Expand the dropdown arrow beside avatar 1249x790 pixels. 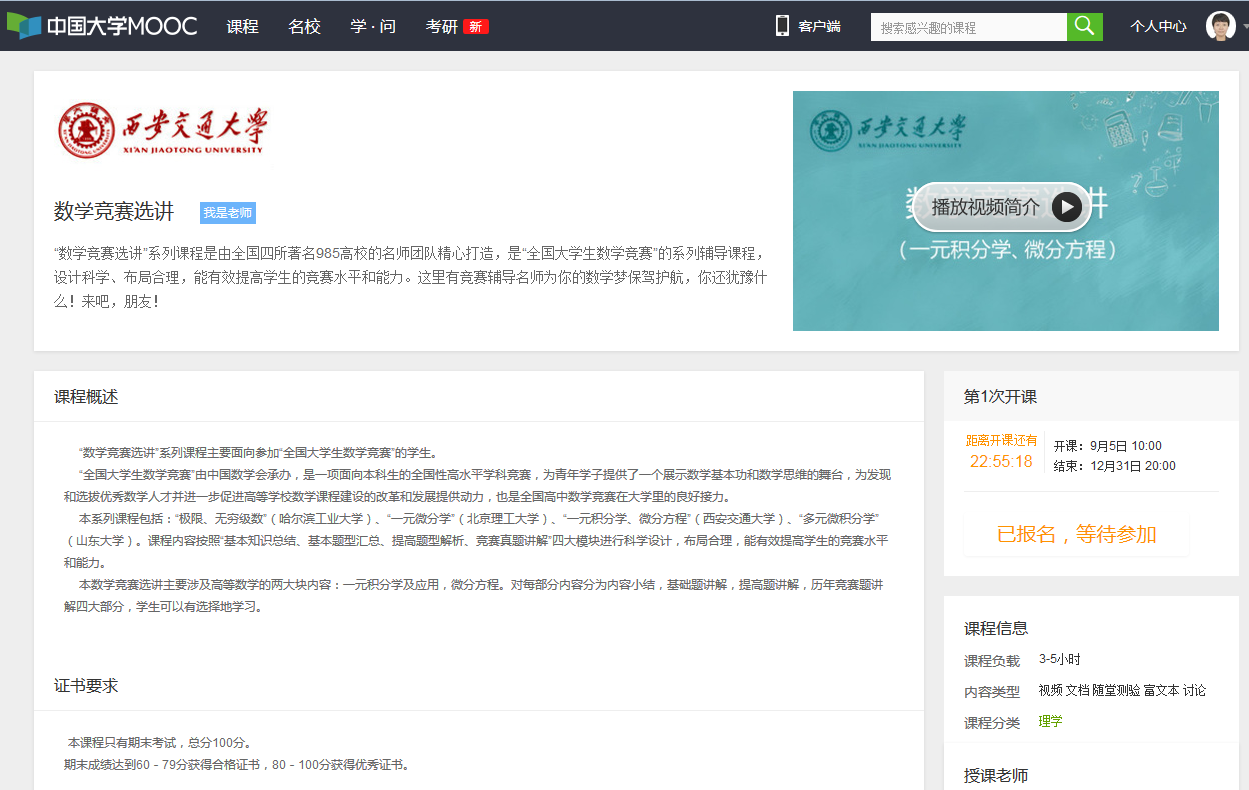(x=1245, y=28)
